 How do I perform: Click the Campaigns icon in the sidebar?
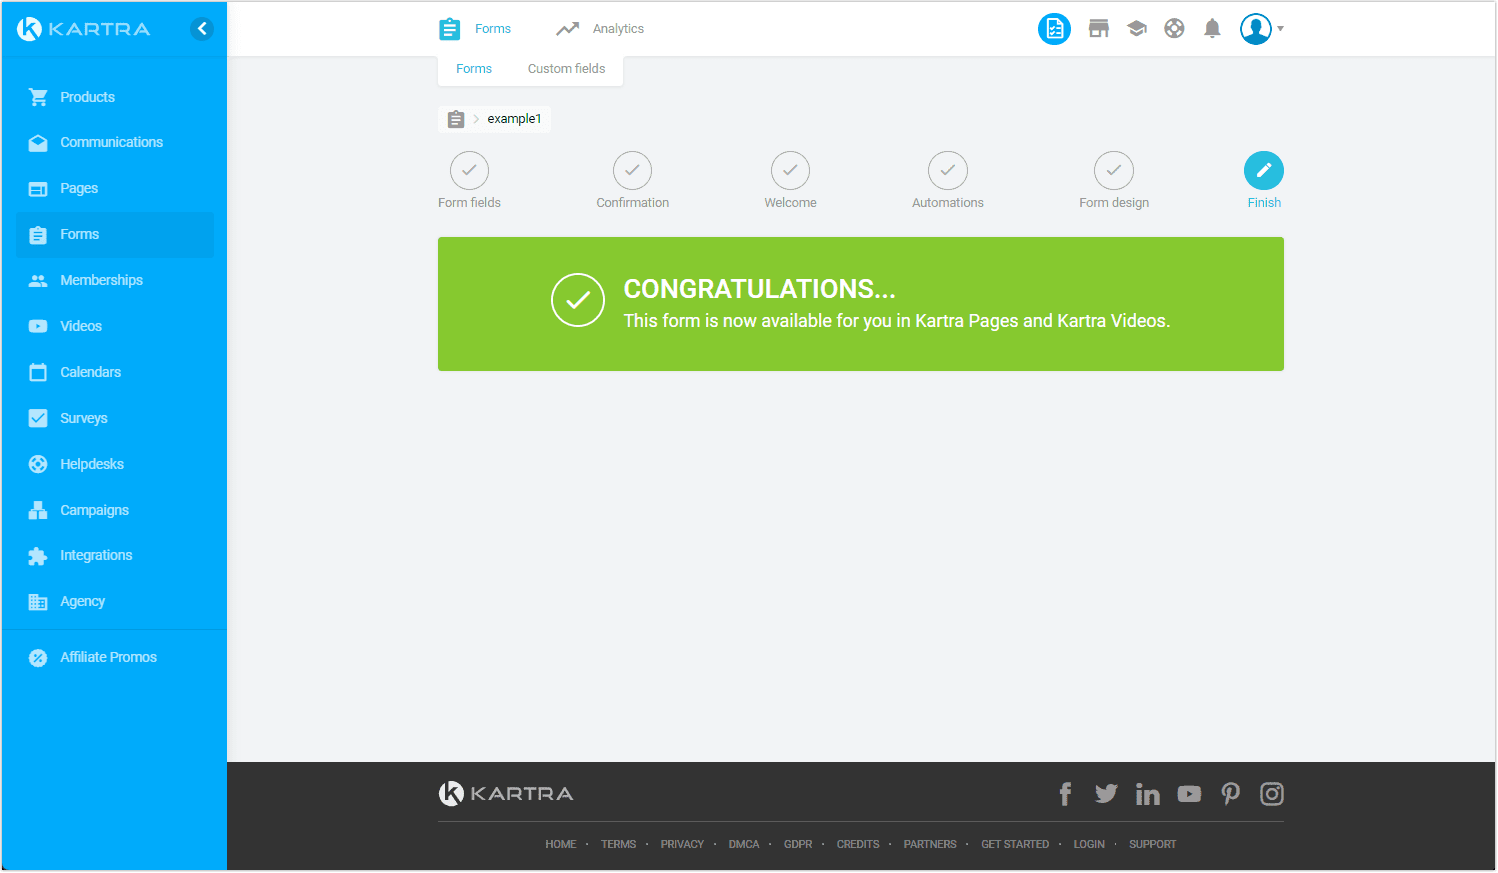(38, 510)
